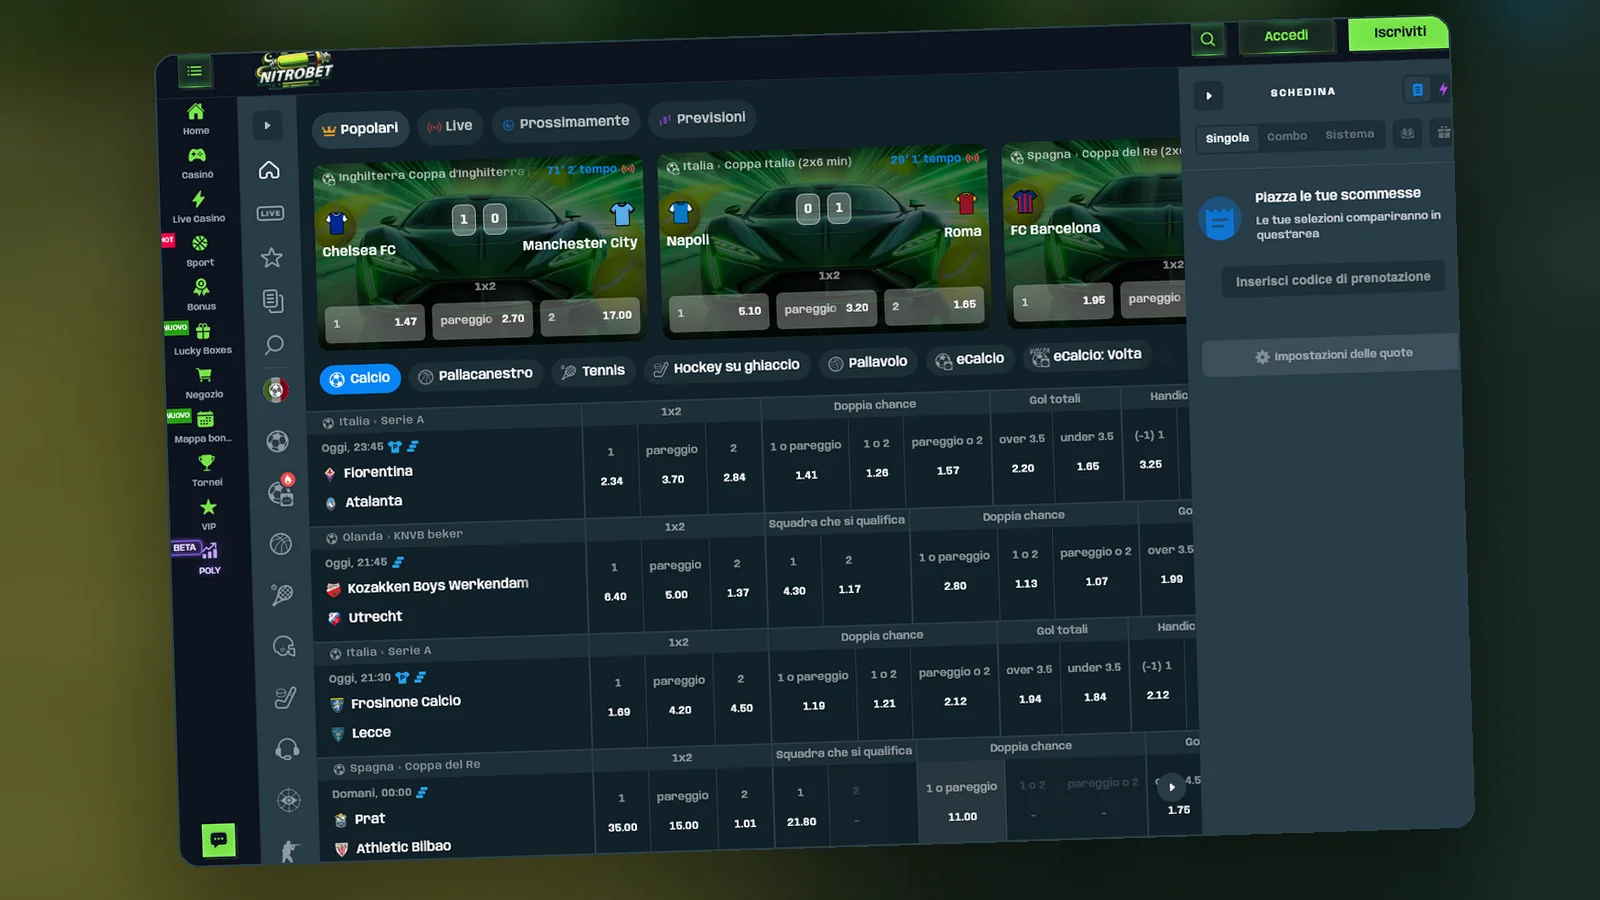Filter by Pallavolo sport
Screen dimensions: 1600x900
868,362
